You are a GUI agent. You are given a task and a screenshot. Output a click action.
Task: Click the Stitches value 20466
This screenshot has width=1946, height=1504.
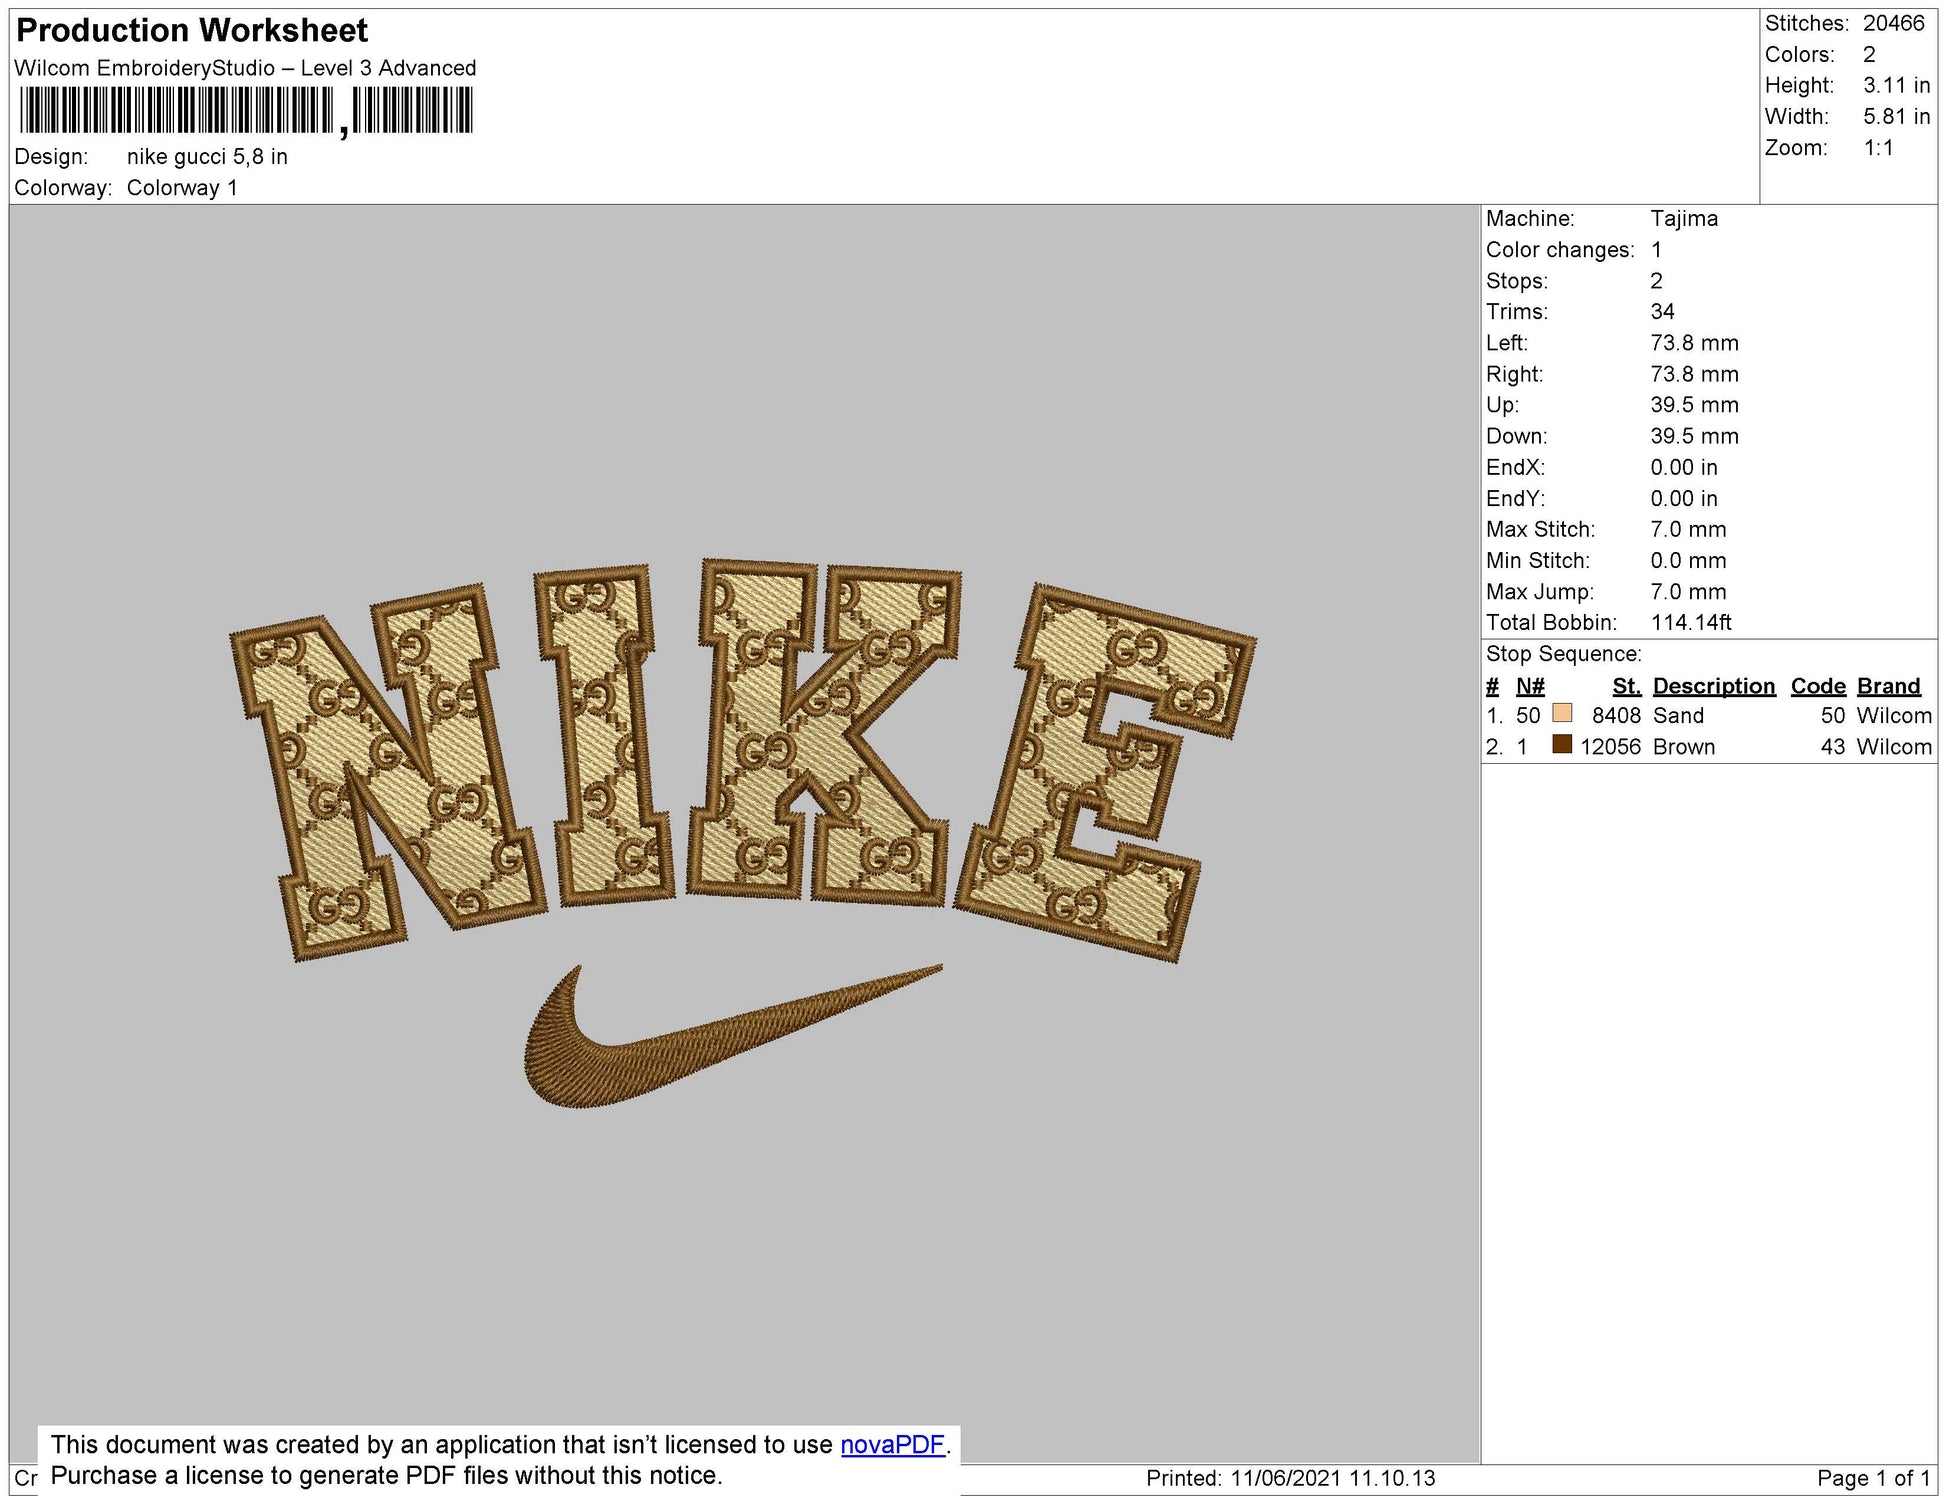1893,23
